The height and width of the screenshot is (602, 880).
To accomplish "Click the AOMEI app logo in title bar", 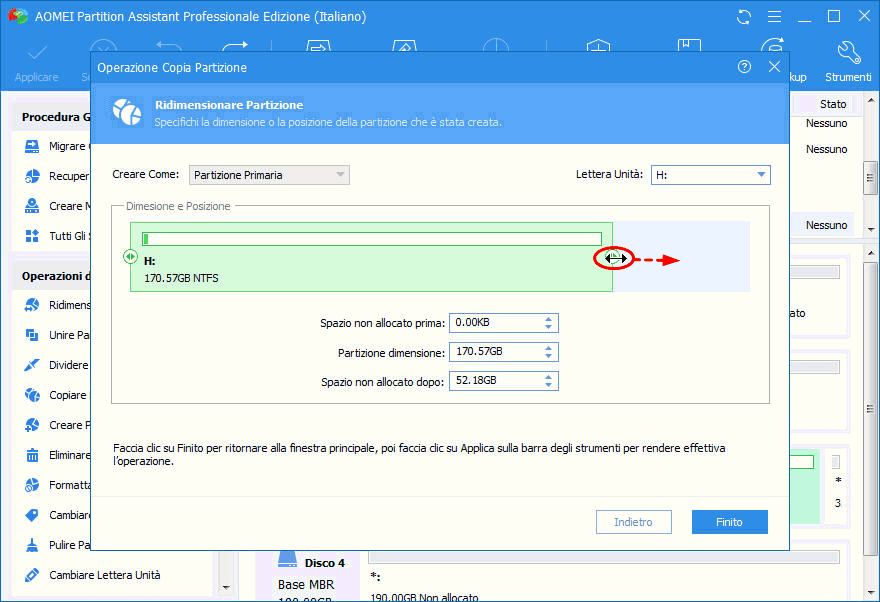I will tap(18, 16).
